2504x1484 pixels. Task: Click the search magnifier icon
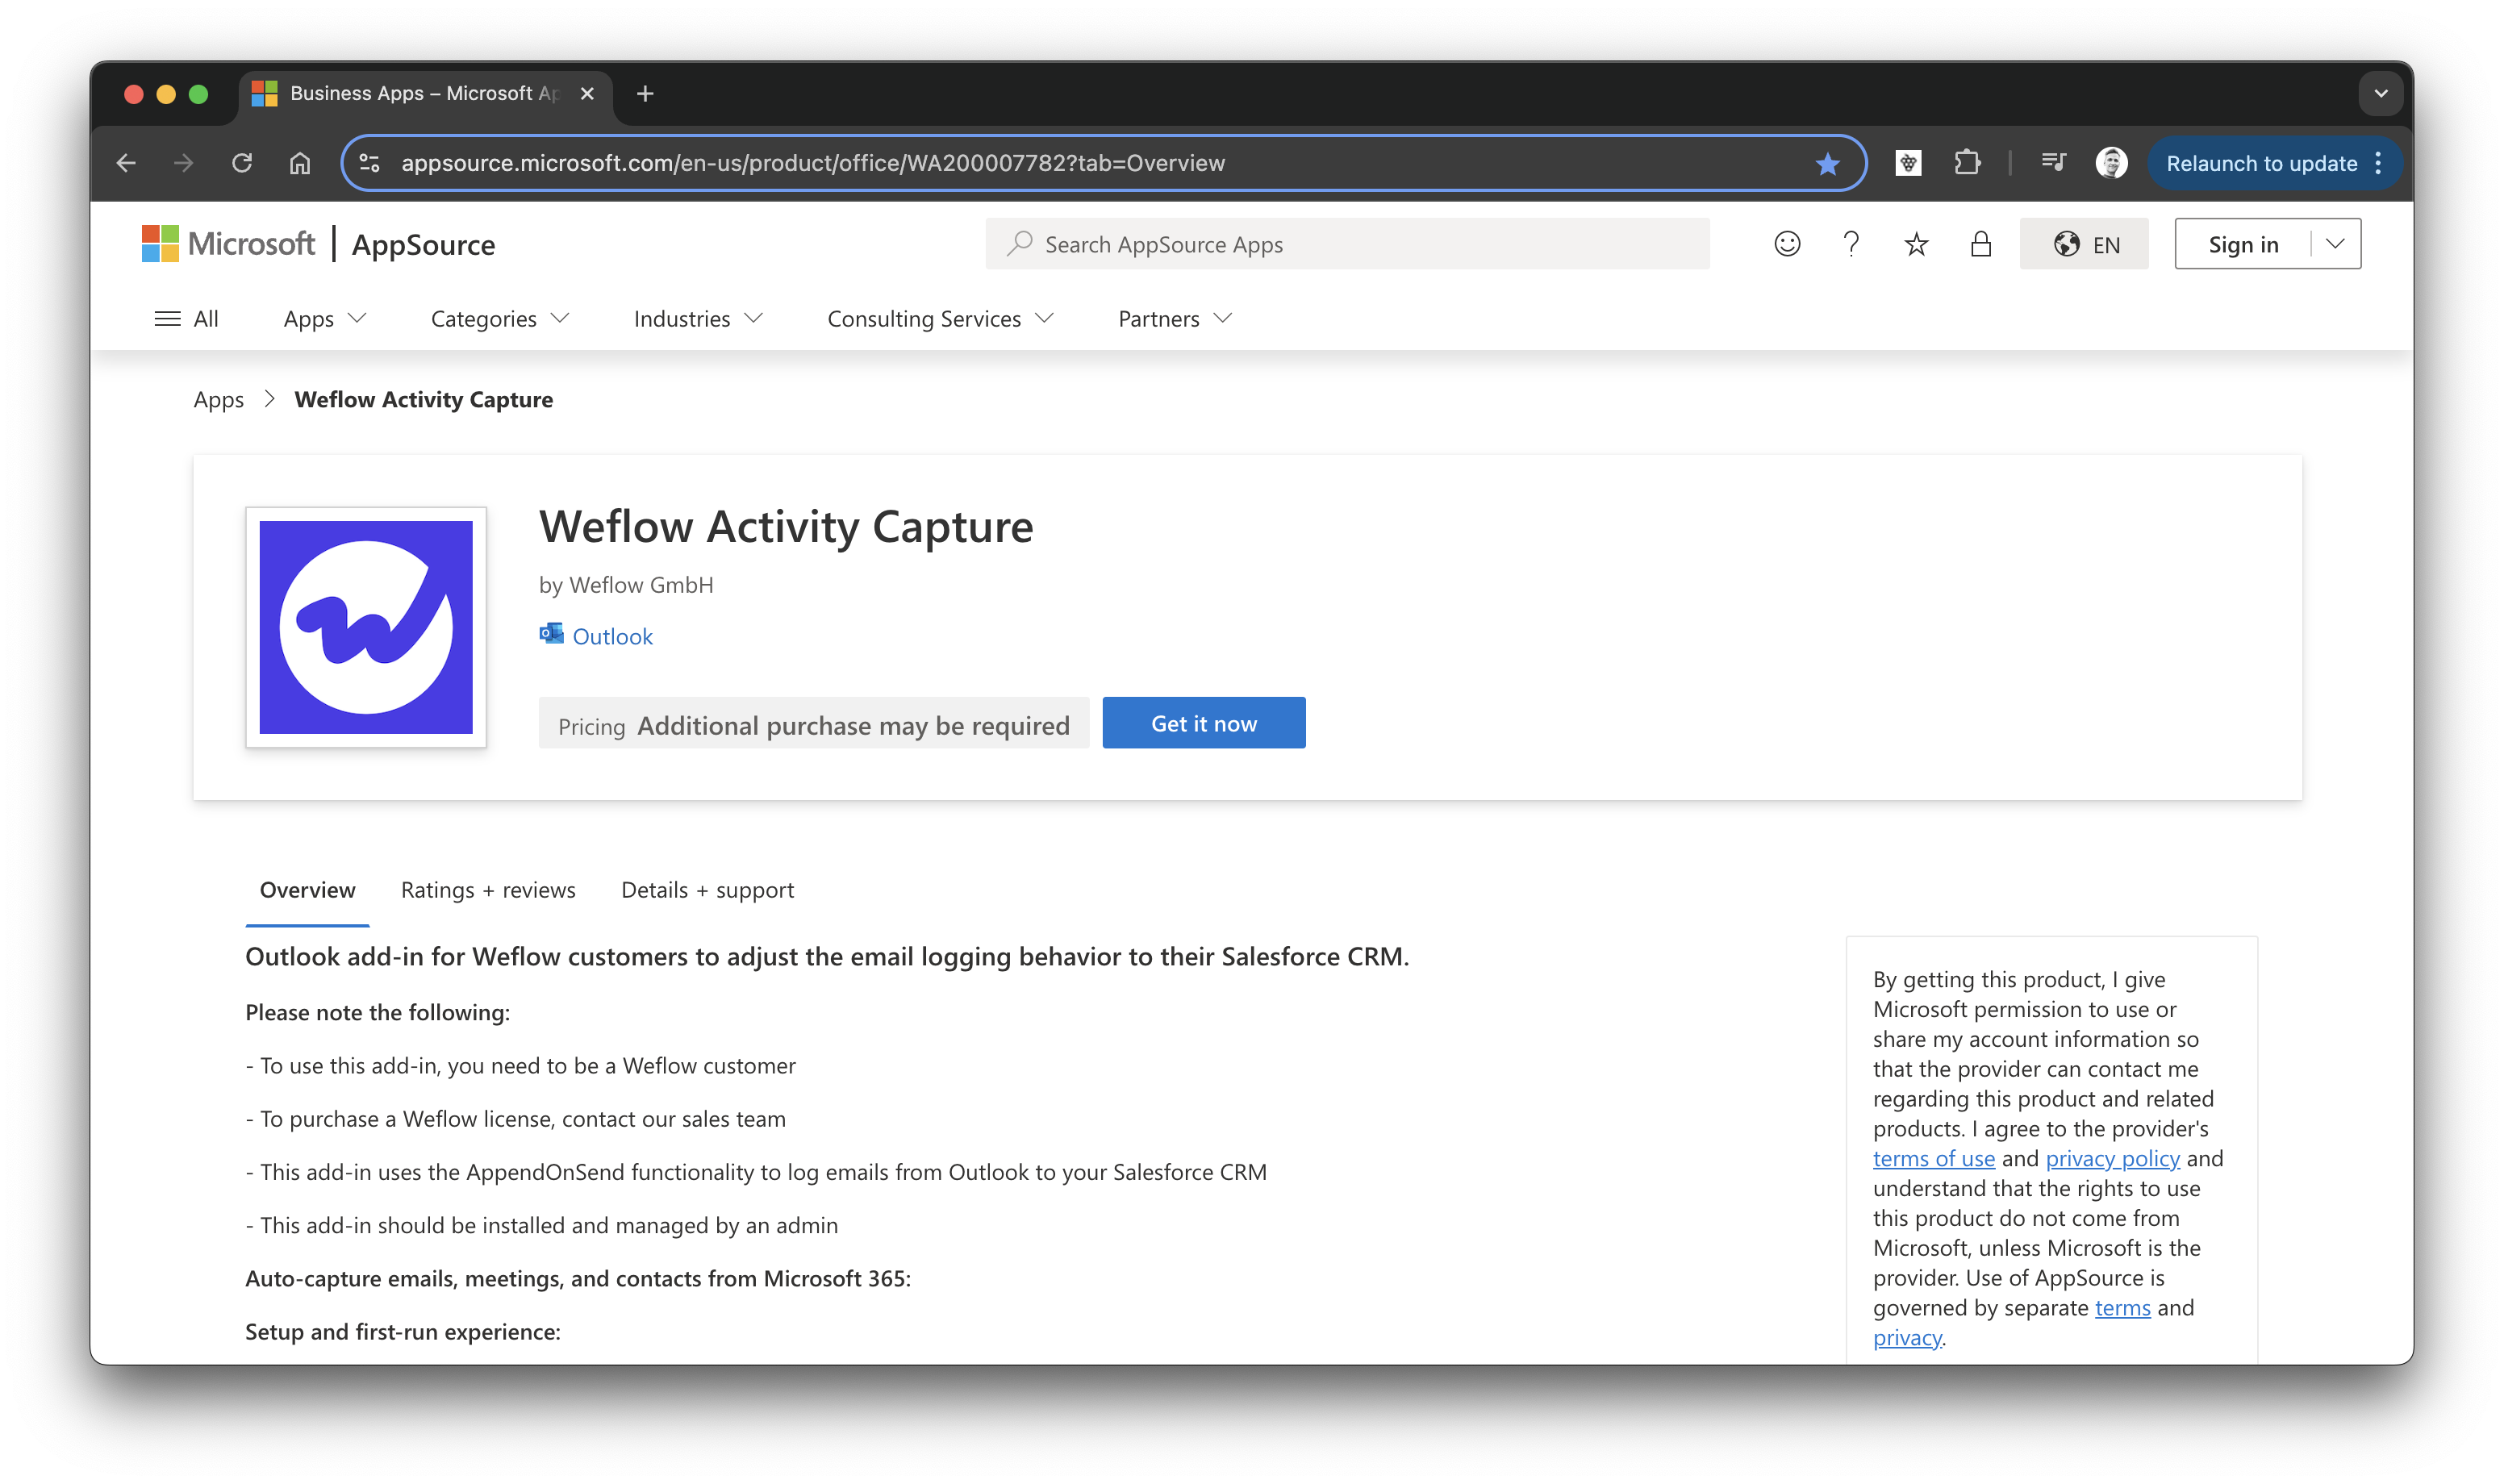coord(1018,244)
